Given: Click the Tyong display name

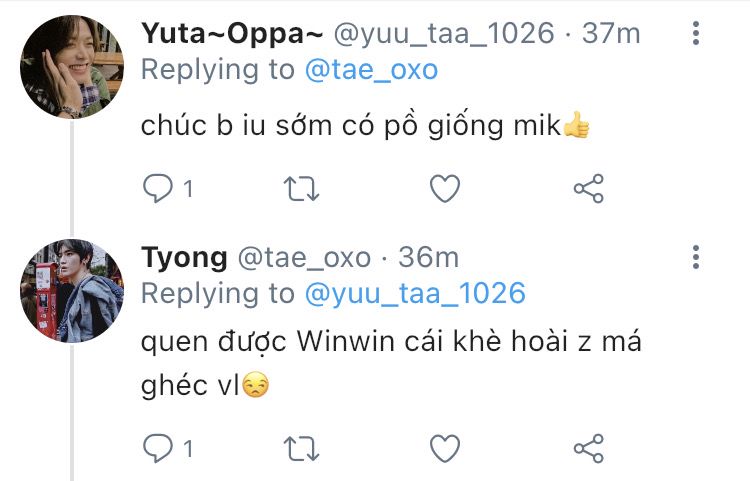Looking at the screenshot, I should (184, 257).
